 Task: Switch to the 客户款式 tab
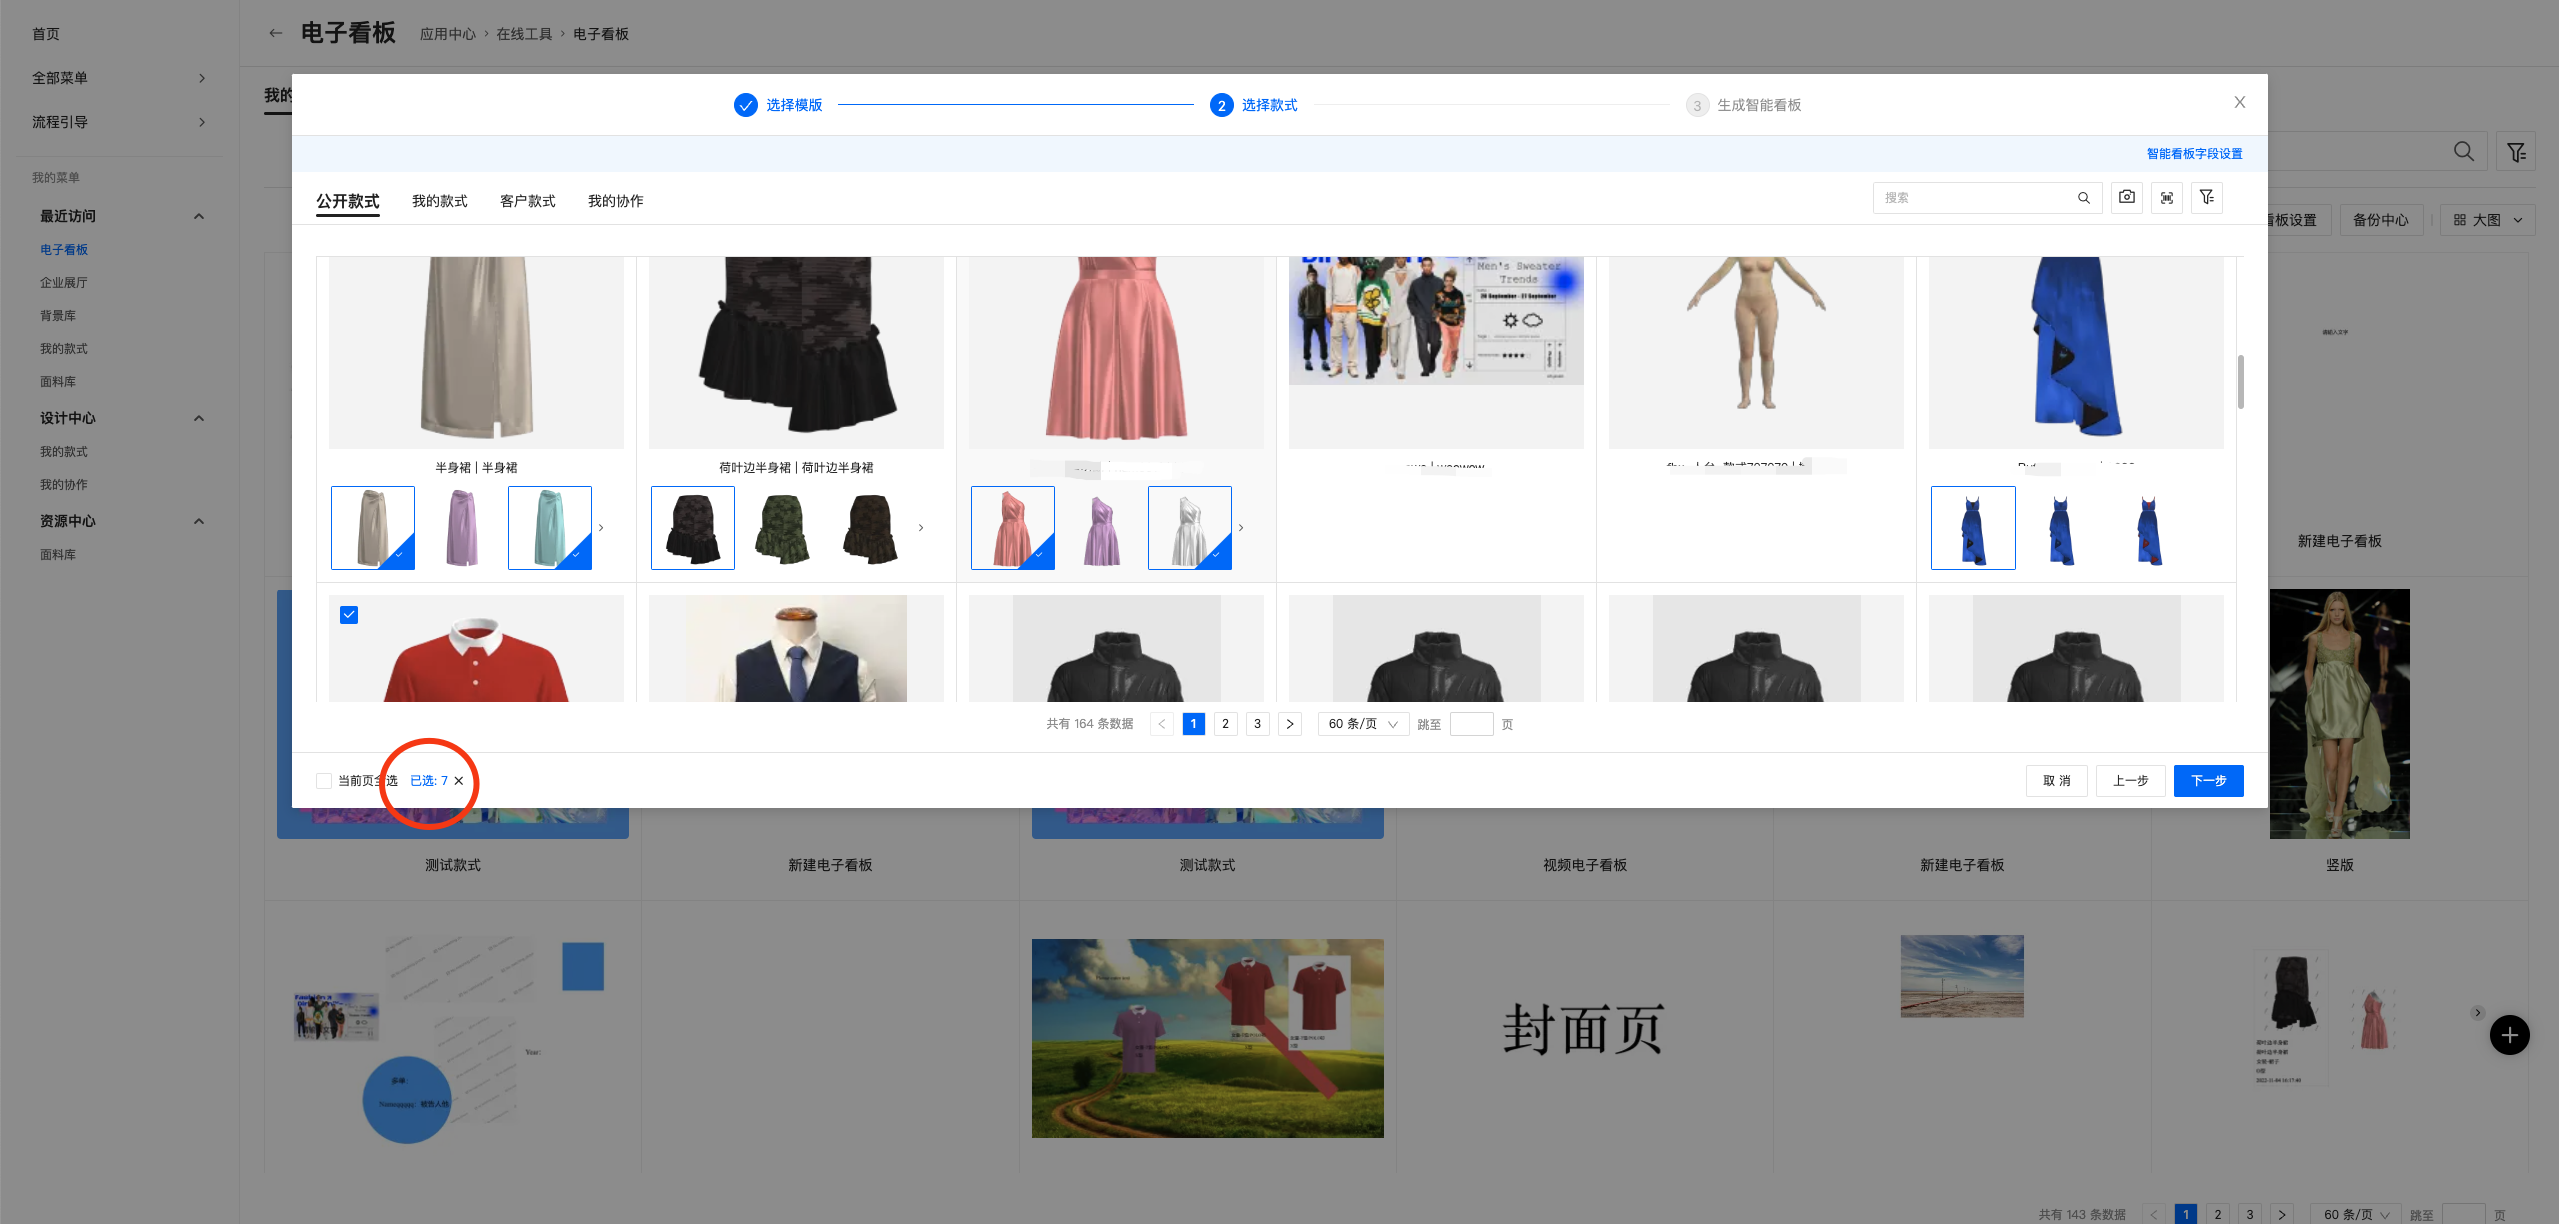click(x=527, y=201)
